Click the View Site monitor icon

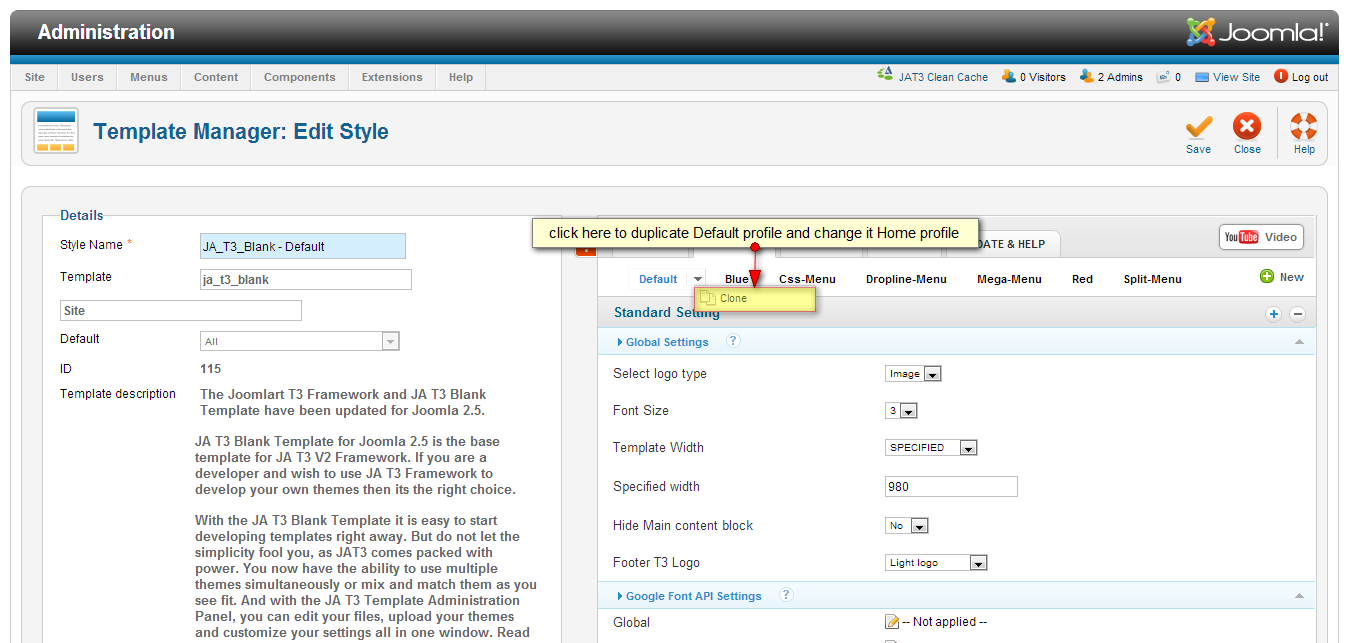pyautogui.click(x=1202, y=77)
